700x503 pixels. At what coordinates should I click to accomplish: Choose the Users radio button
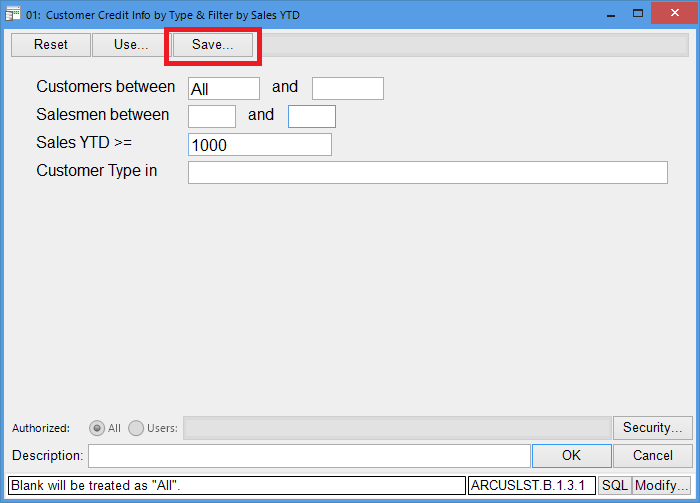point(136,428)
